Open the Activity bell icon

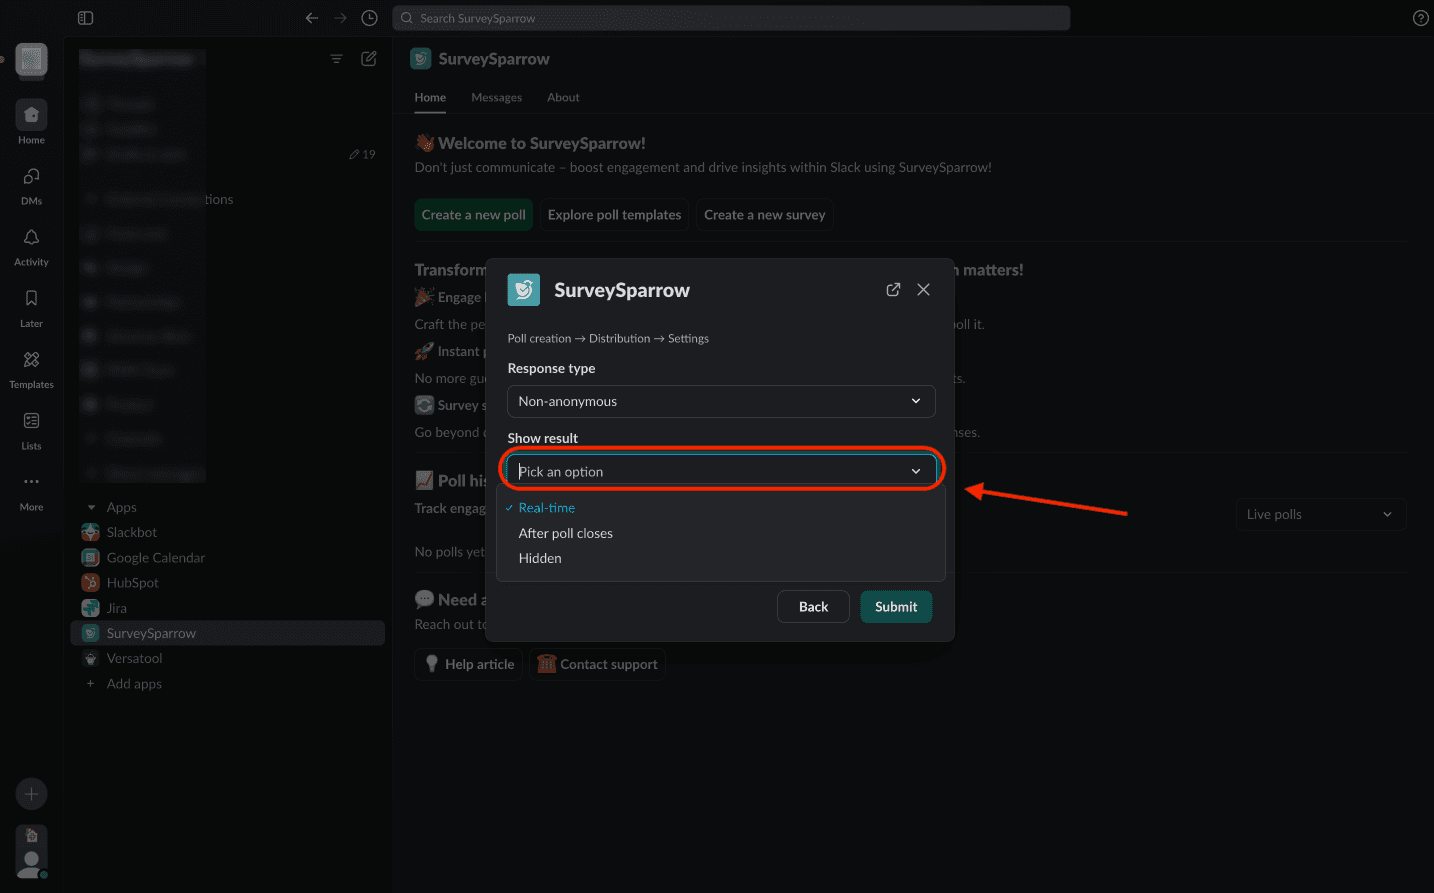tap(31, 238)
